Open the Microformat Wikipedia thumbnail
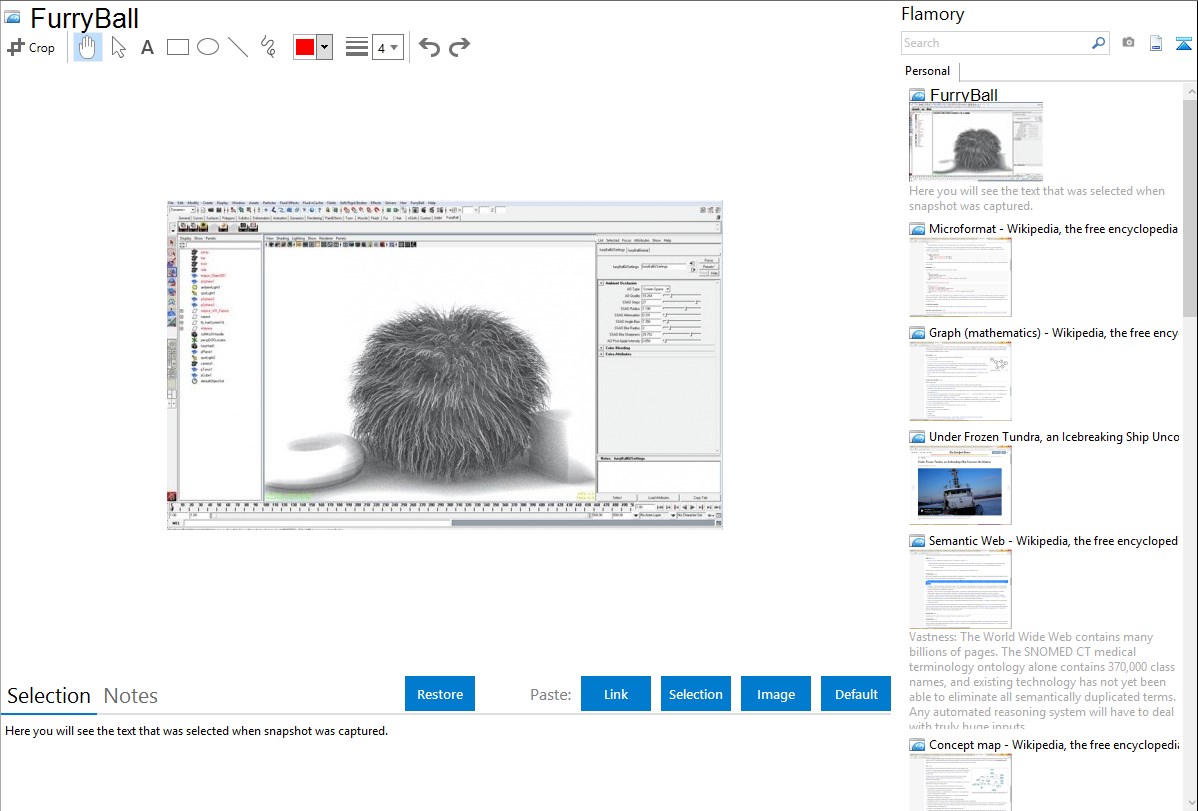This screenshot has height=811, width=1198. [x=960, y=277]
